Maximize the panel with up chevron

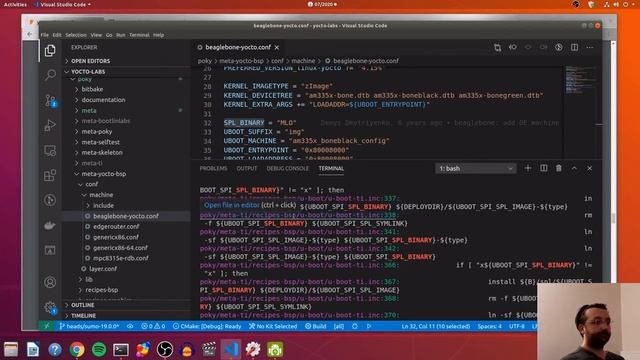coord(574,168)
